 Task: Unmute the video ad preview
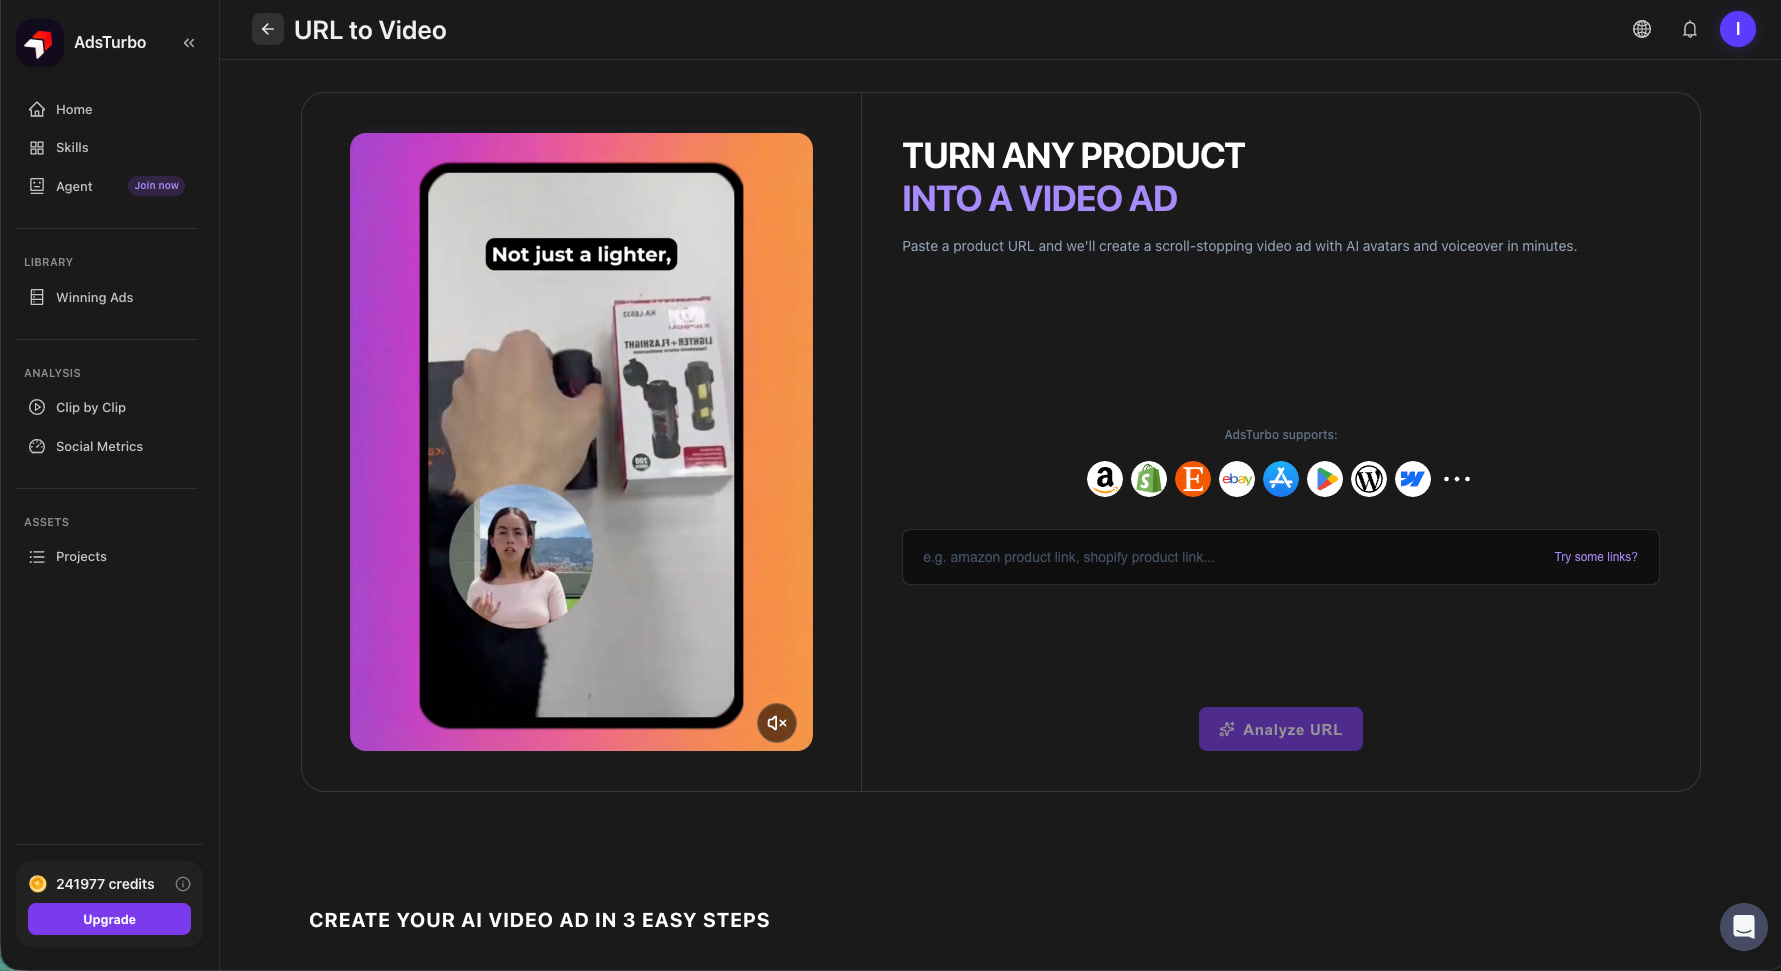777,722
